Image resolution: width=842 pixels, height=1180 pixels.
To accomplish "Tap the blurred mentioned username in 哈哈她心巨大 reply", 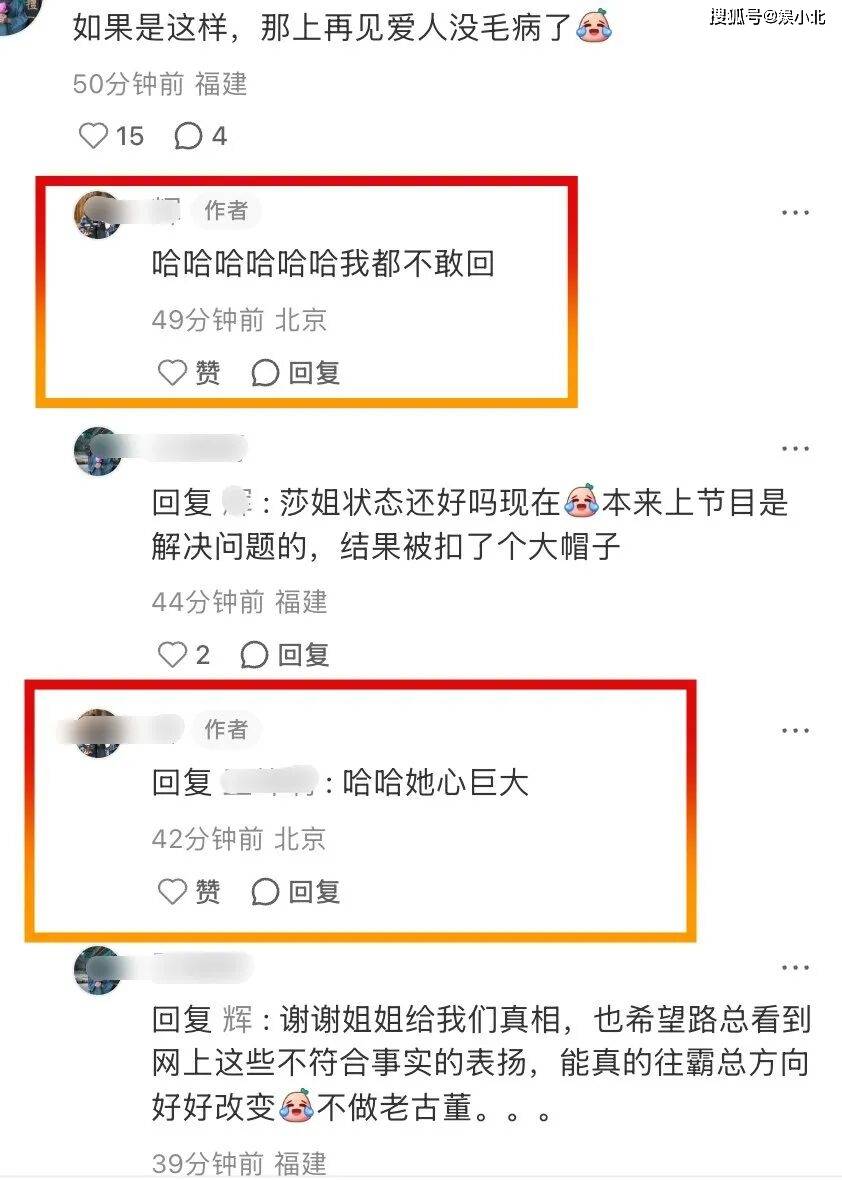I will click(x=269, y=783).
